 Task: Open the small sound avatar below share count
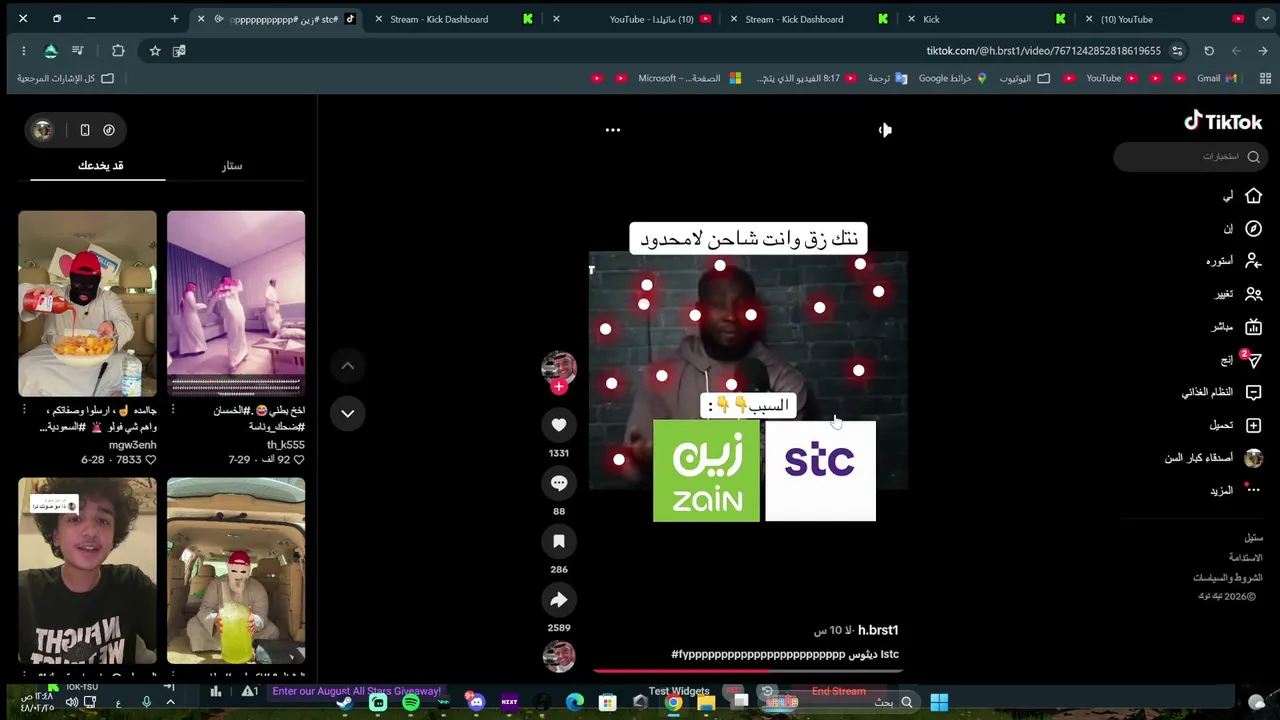tap(559, 656)
